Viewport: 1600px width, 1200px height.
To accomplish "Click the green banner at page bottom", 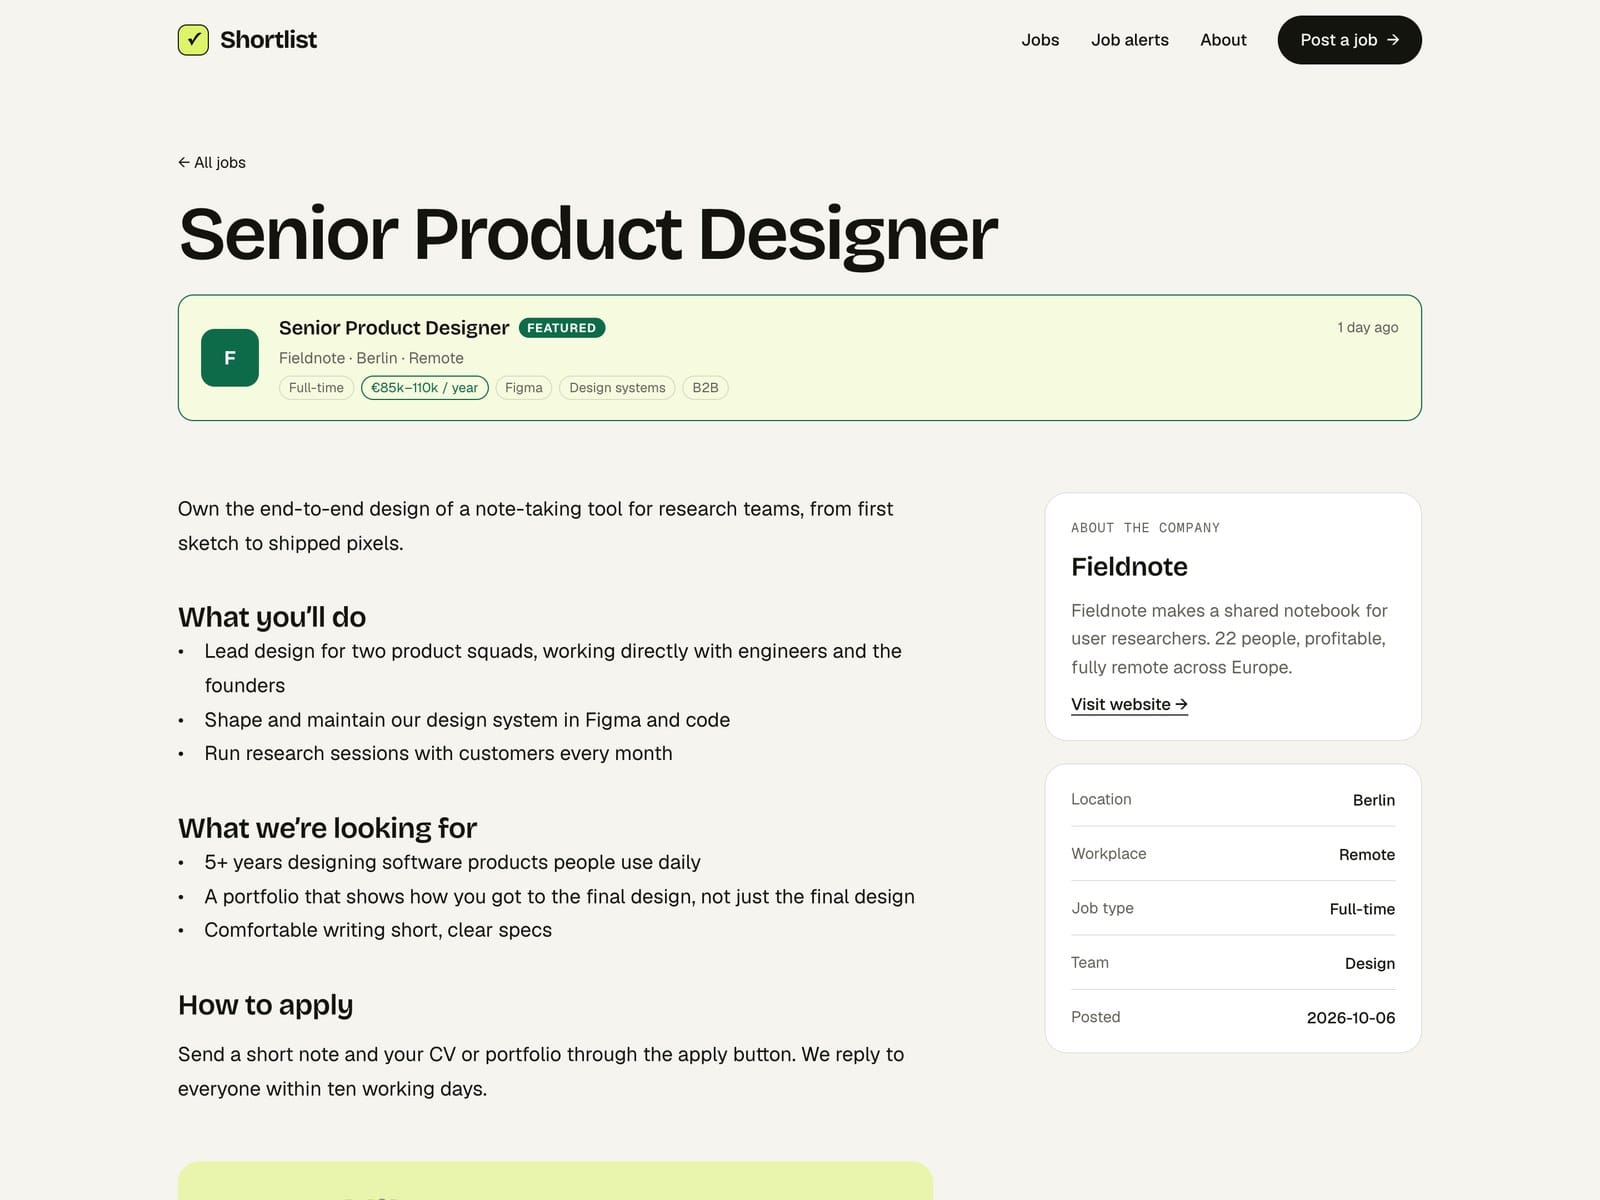I will tap(555, 1181).
